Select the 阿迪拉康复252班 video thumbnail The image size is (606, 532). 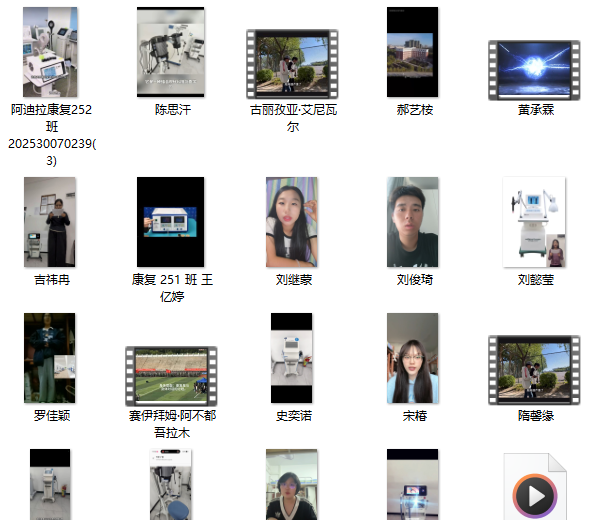50,52
